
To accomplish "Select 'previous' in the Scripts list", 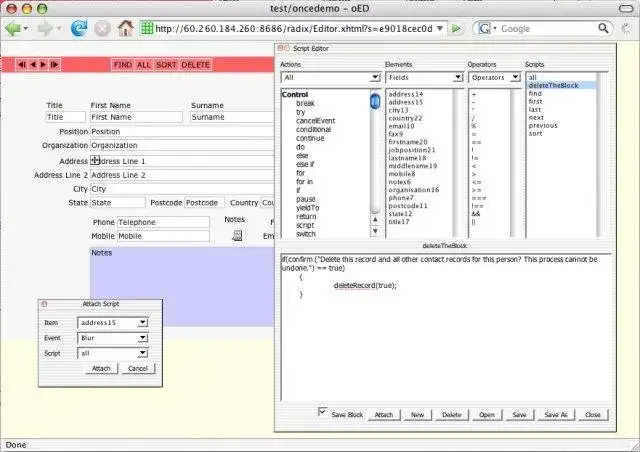I will pos(543,125).
